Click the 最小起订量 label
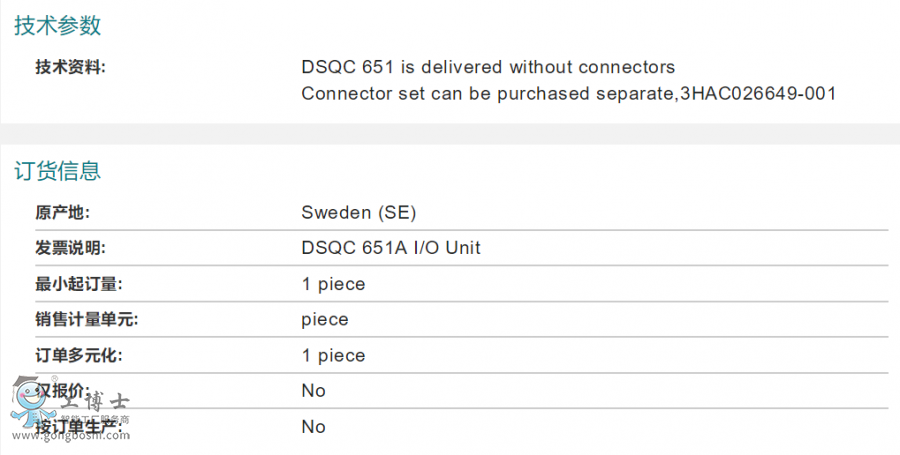The image size is (900, 455). click(78, 284)
